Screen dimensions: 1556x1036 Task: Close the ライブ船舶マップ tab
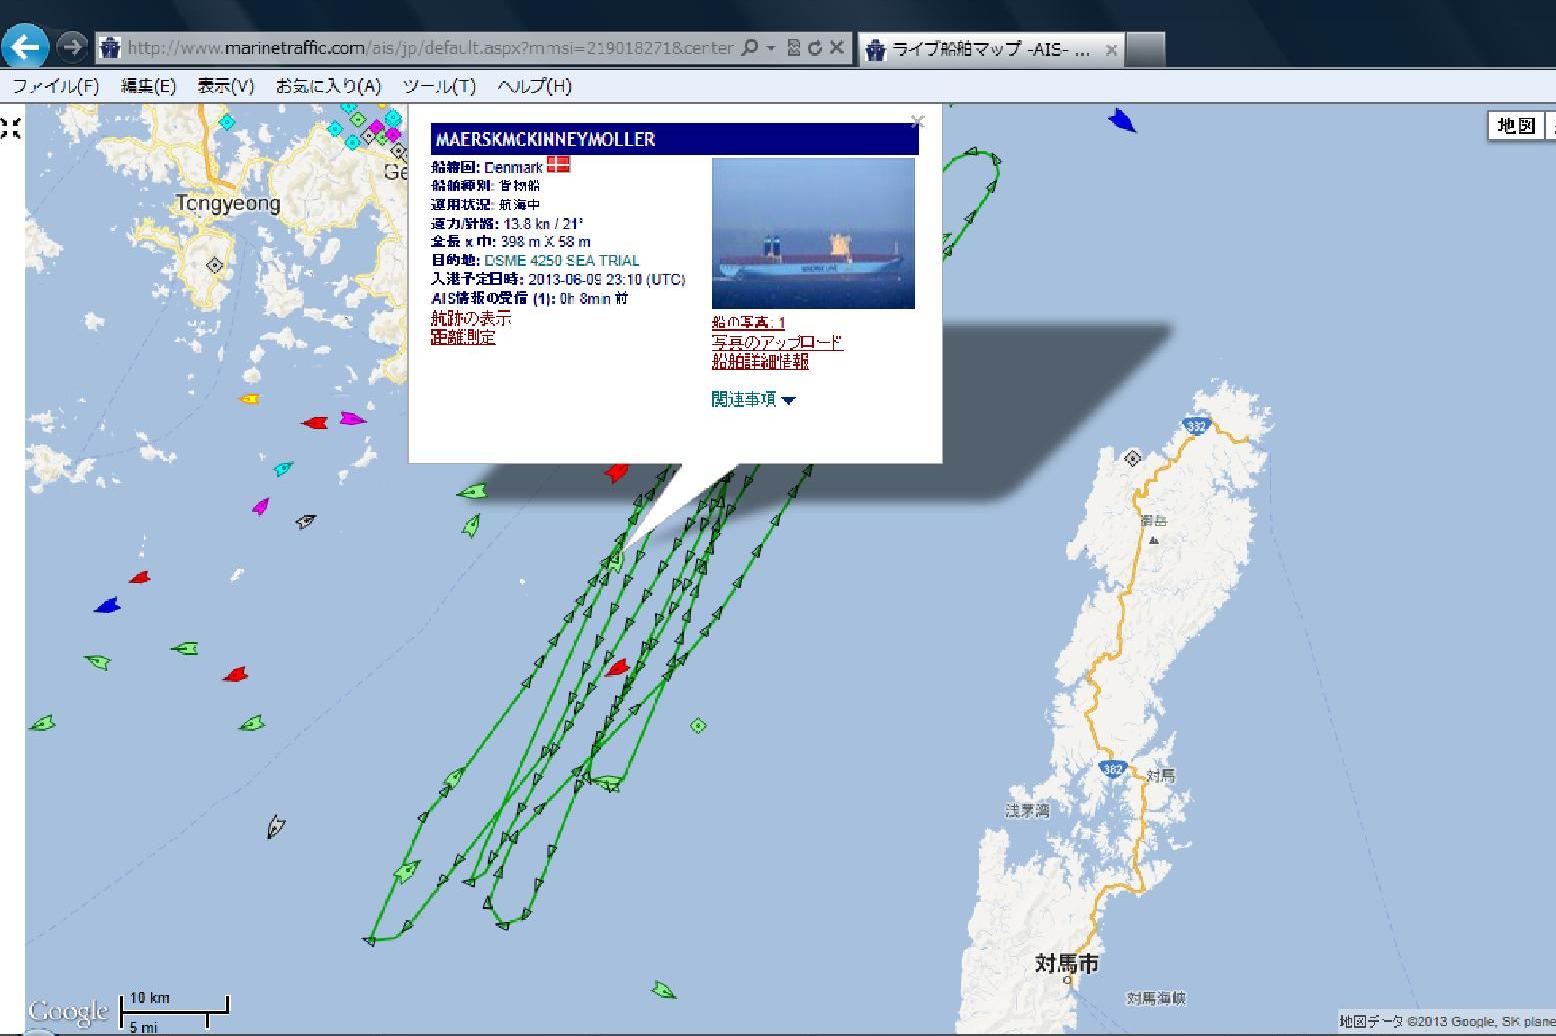(1111, 49)
